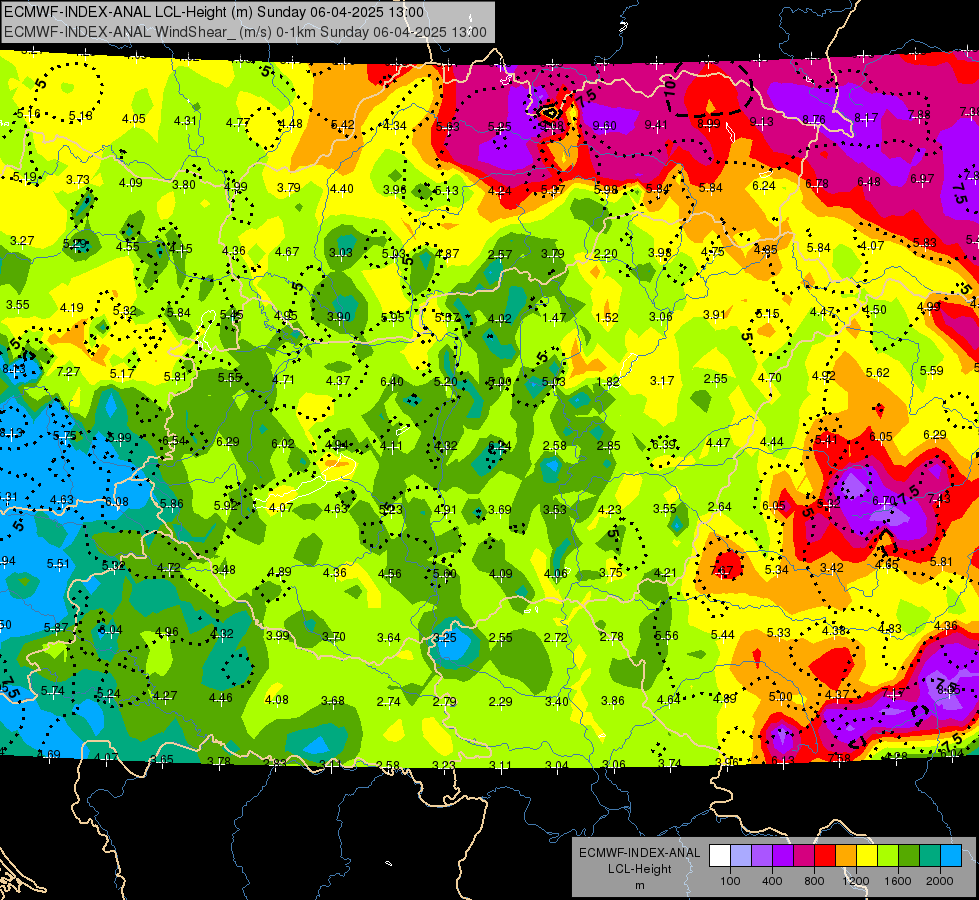
Task: Pick the orange legend color swatch
Action: (846, 856)
